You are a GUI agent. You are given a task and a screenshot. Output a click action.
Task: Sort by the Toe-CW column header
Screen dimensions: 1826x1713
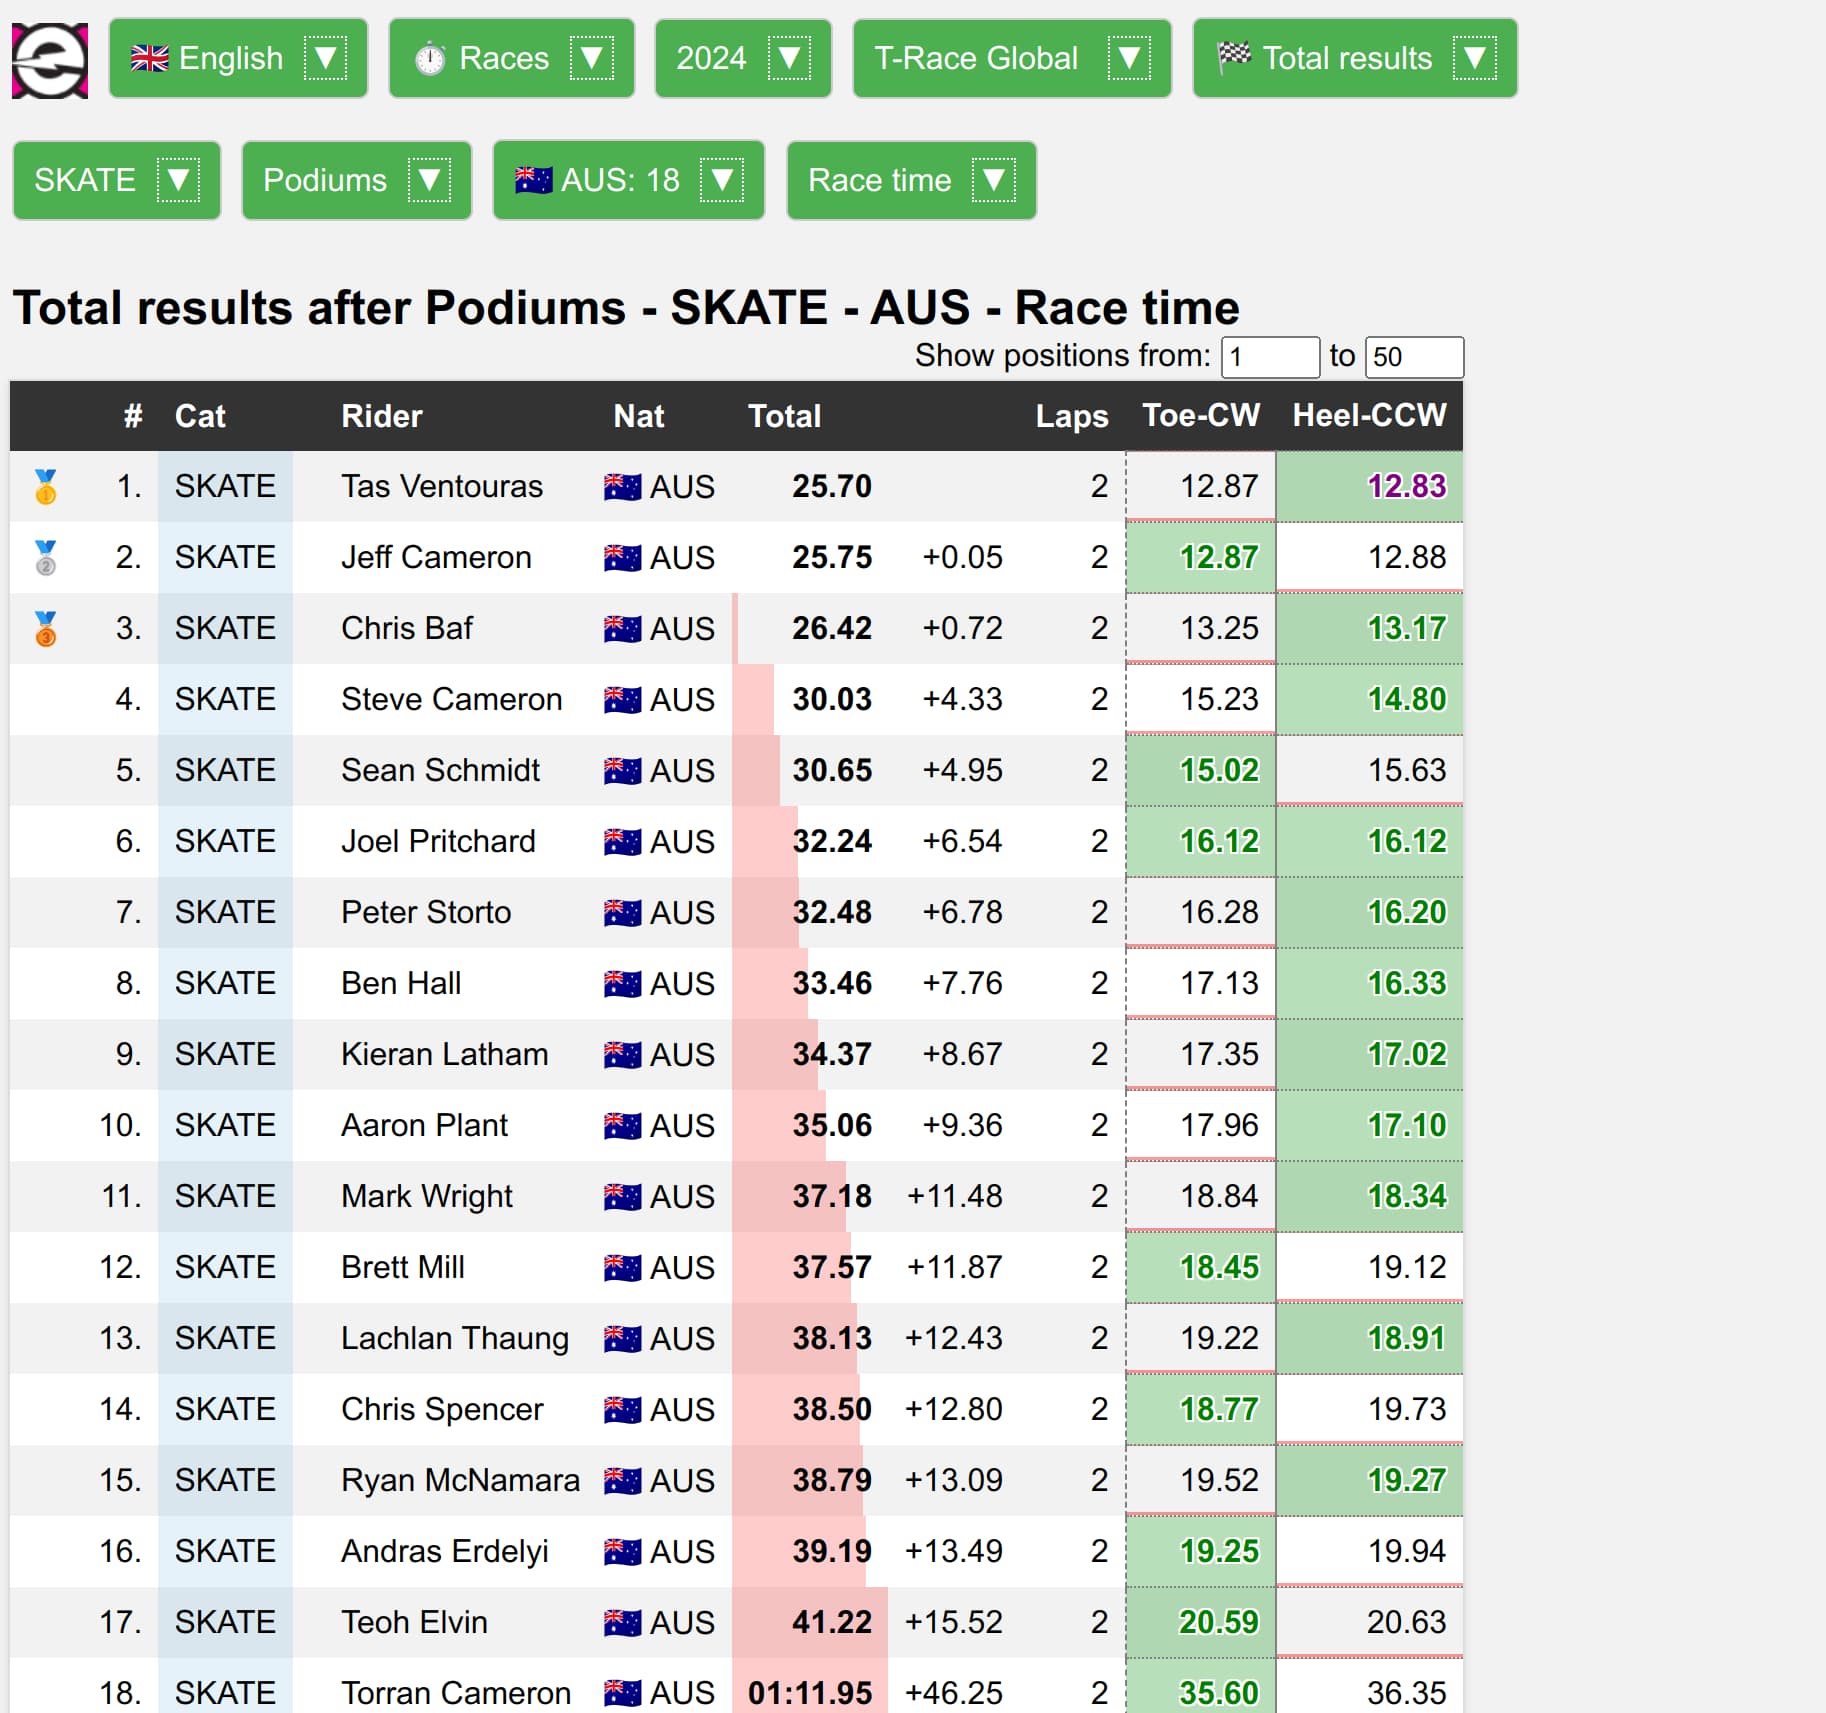(1200, 416)
